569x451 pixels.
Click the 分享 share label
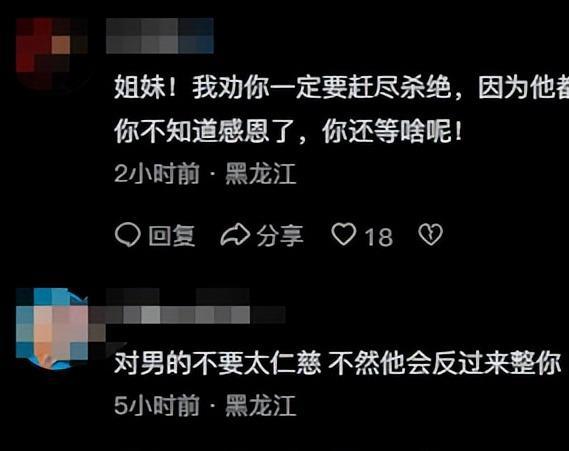coord(280,235)
